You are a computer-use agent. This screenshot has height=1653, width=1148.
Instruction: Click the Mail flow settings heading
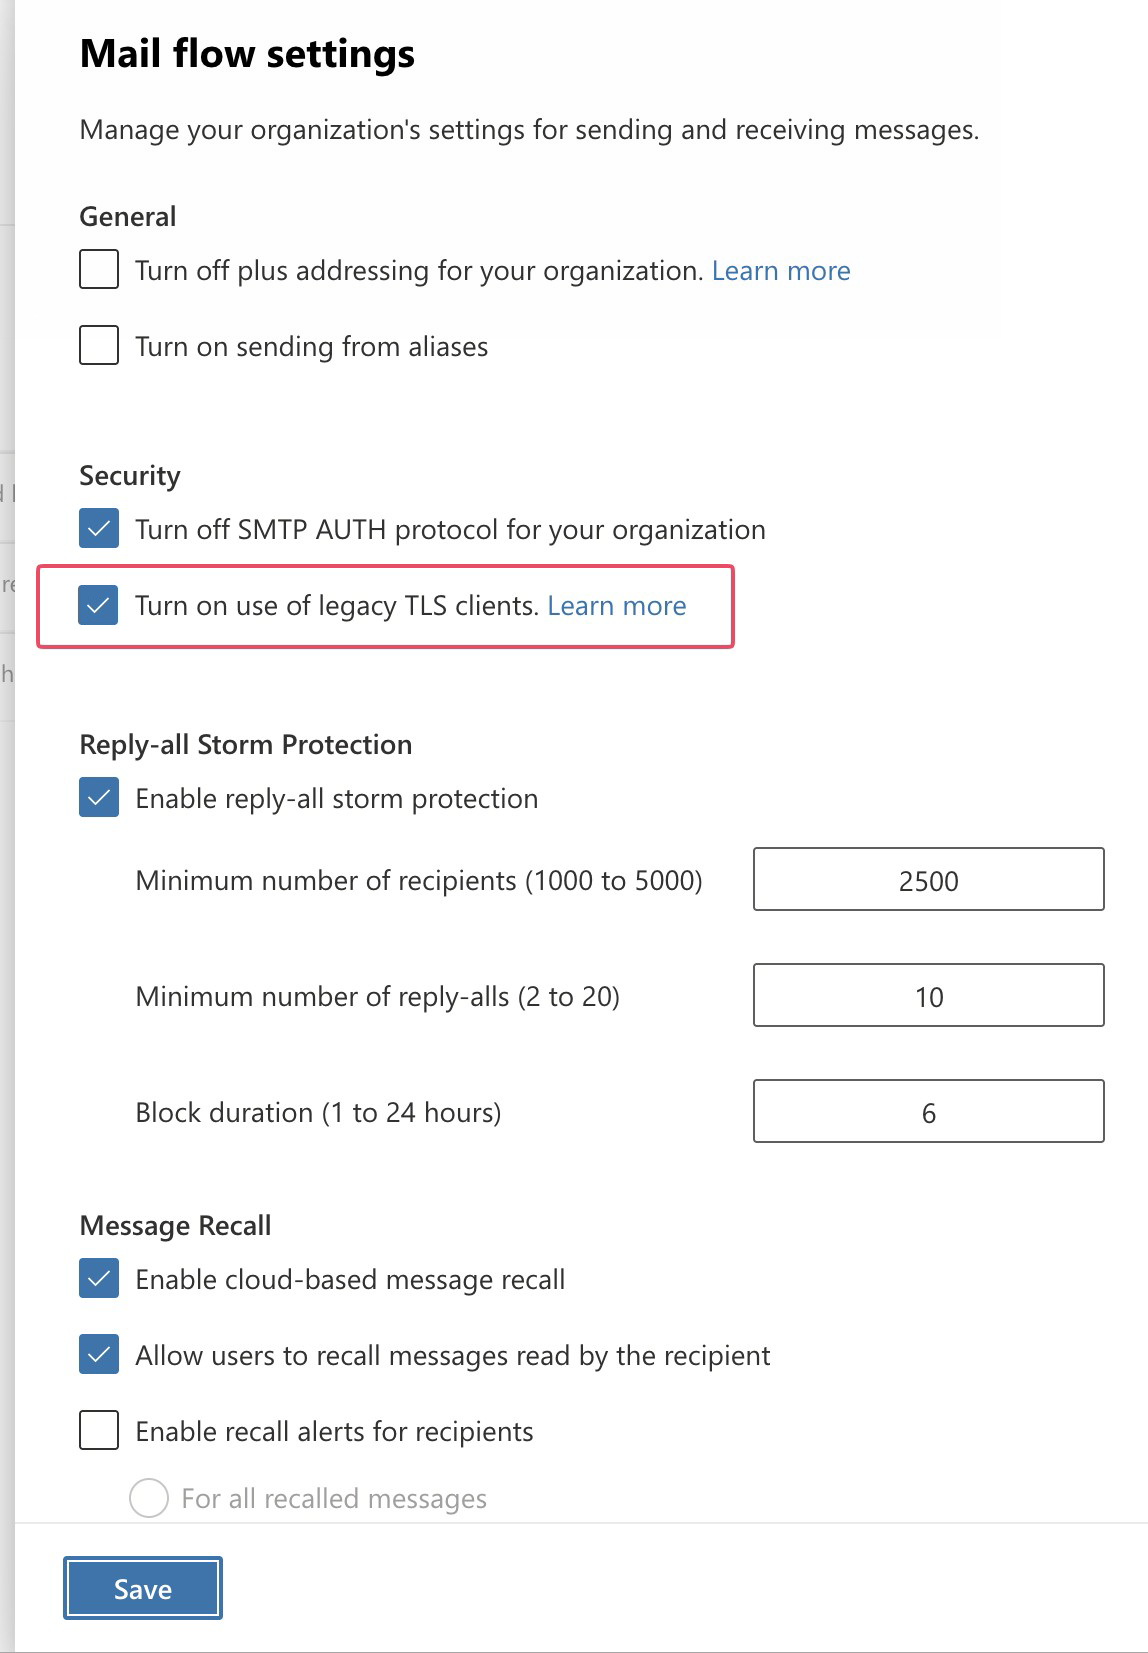click(247, 54)
